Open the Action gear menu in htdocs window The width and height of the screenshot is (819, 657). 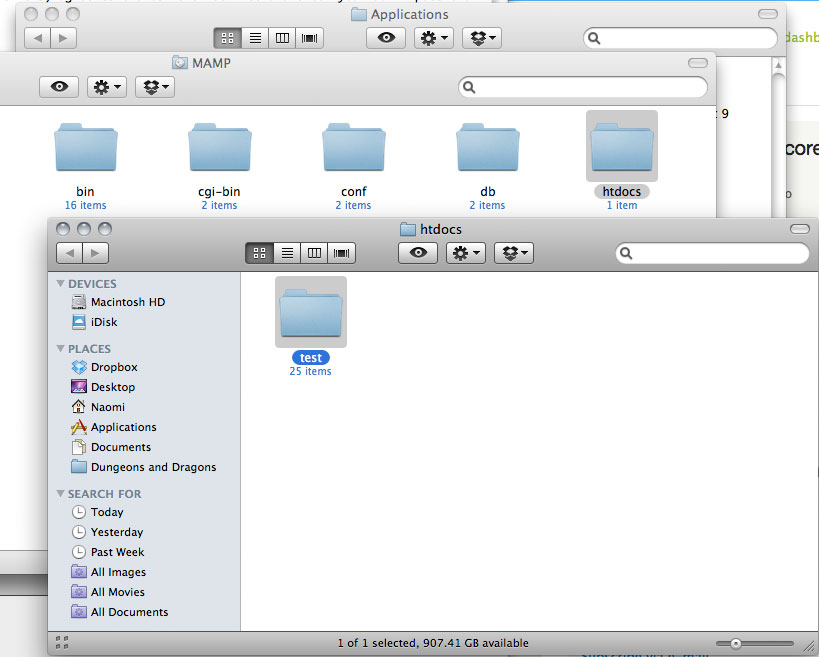(x=465, y=253)
